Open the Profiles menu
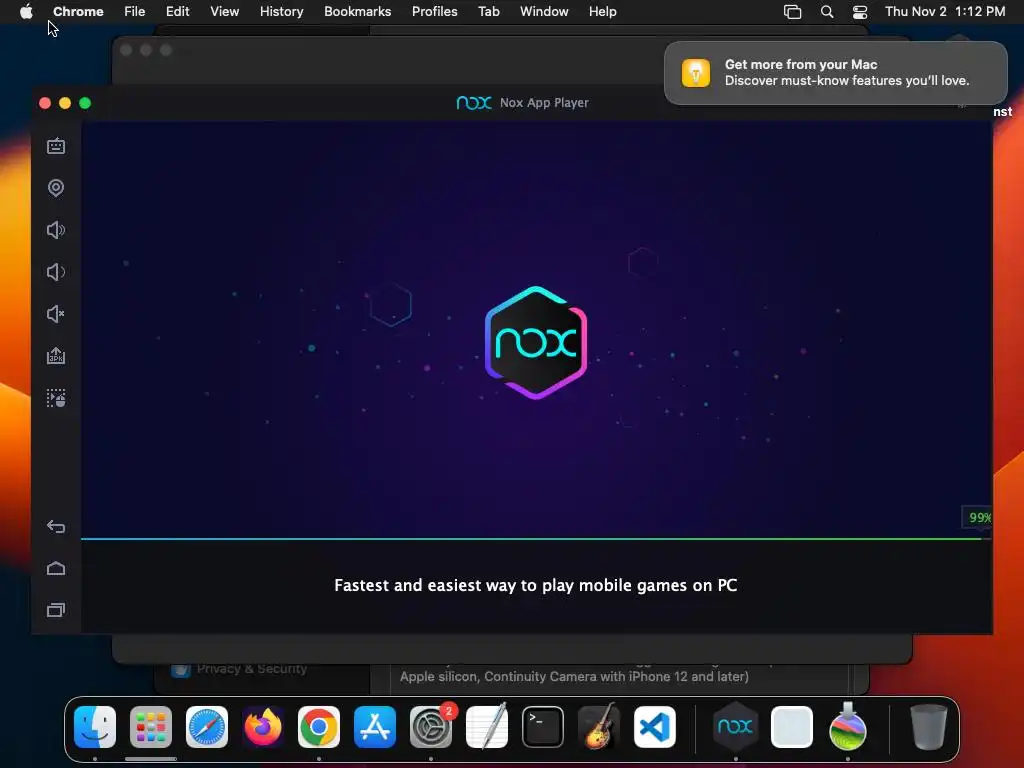 click(x=434, y=11)
